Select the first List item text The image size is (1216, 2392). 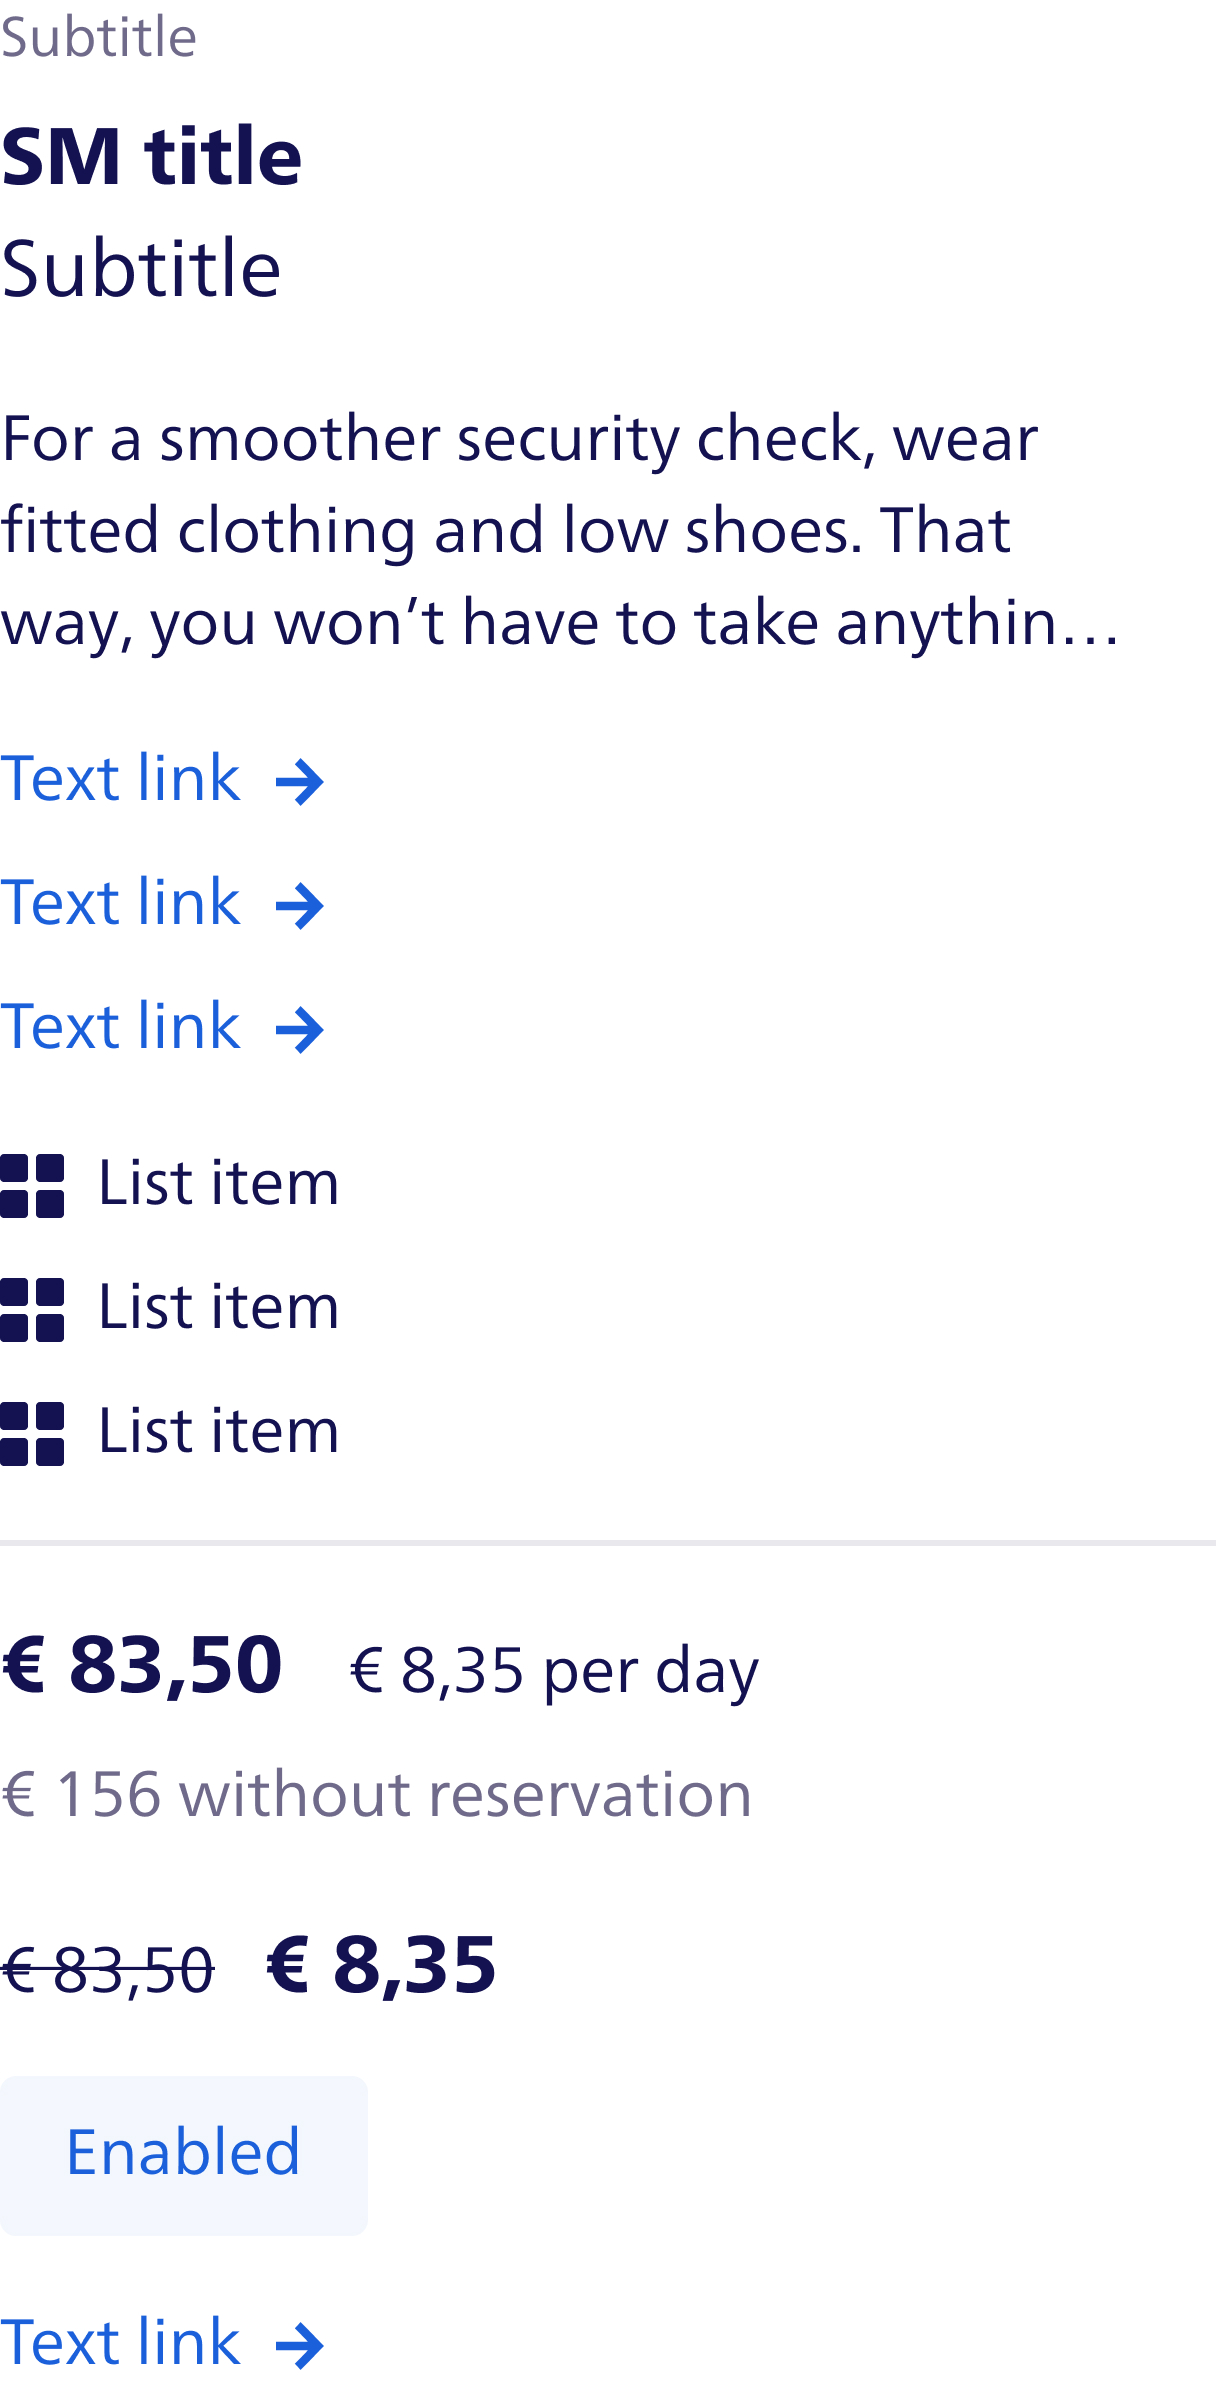(x=219, y=1183)
